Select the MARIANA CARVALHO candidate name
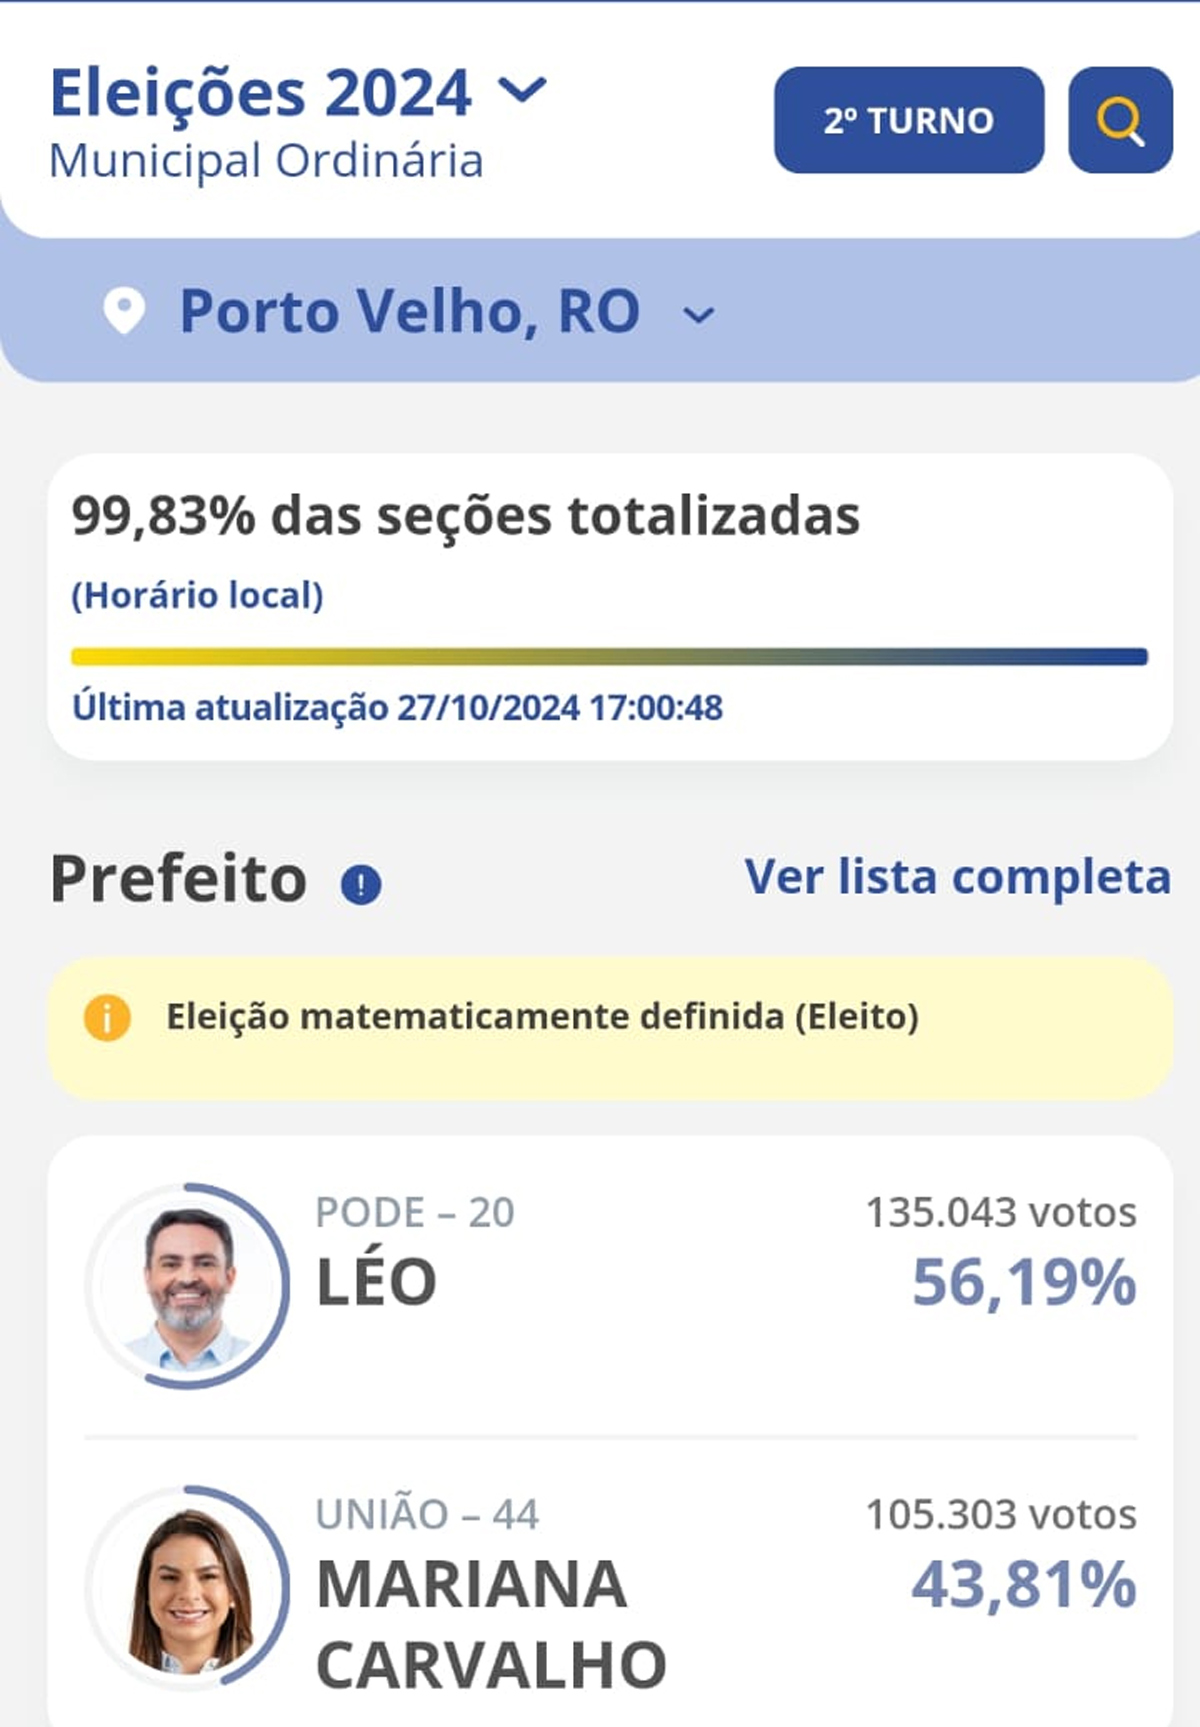The height and width of the screenshot is (1727, 1200). (491, 1625)
